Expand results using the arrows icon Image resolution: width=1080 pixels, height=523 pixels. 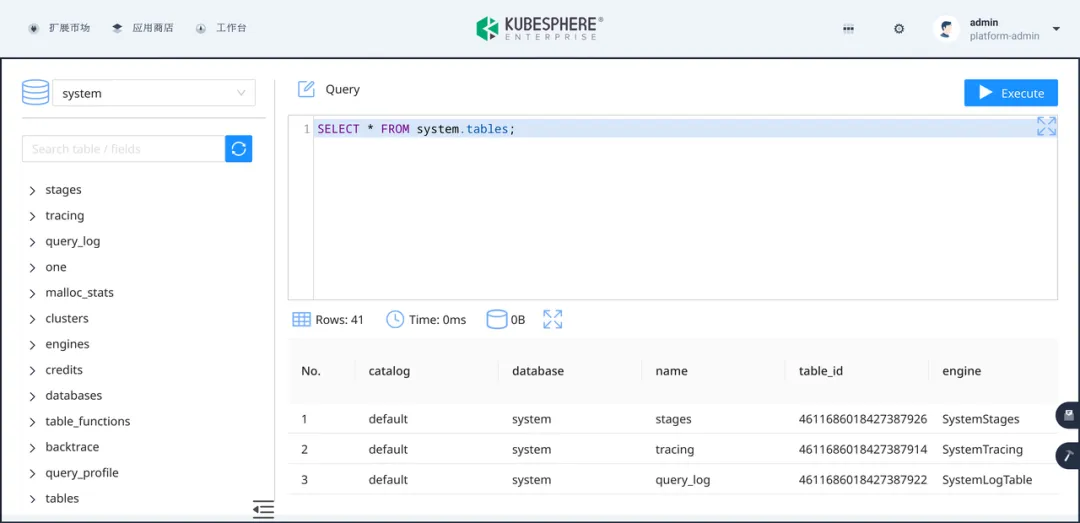pyautogui.click(x=553, y=319)
